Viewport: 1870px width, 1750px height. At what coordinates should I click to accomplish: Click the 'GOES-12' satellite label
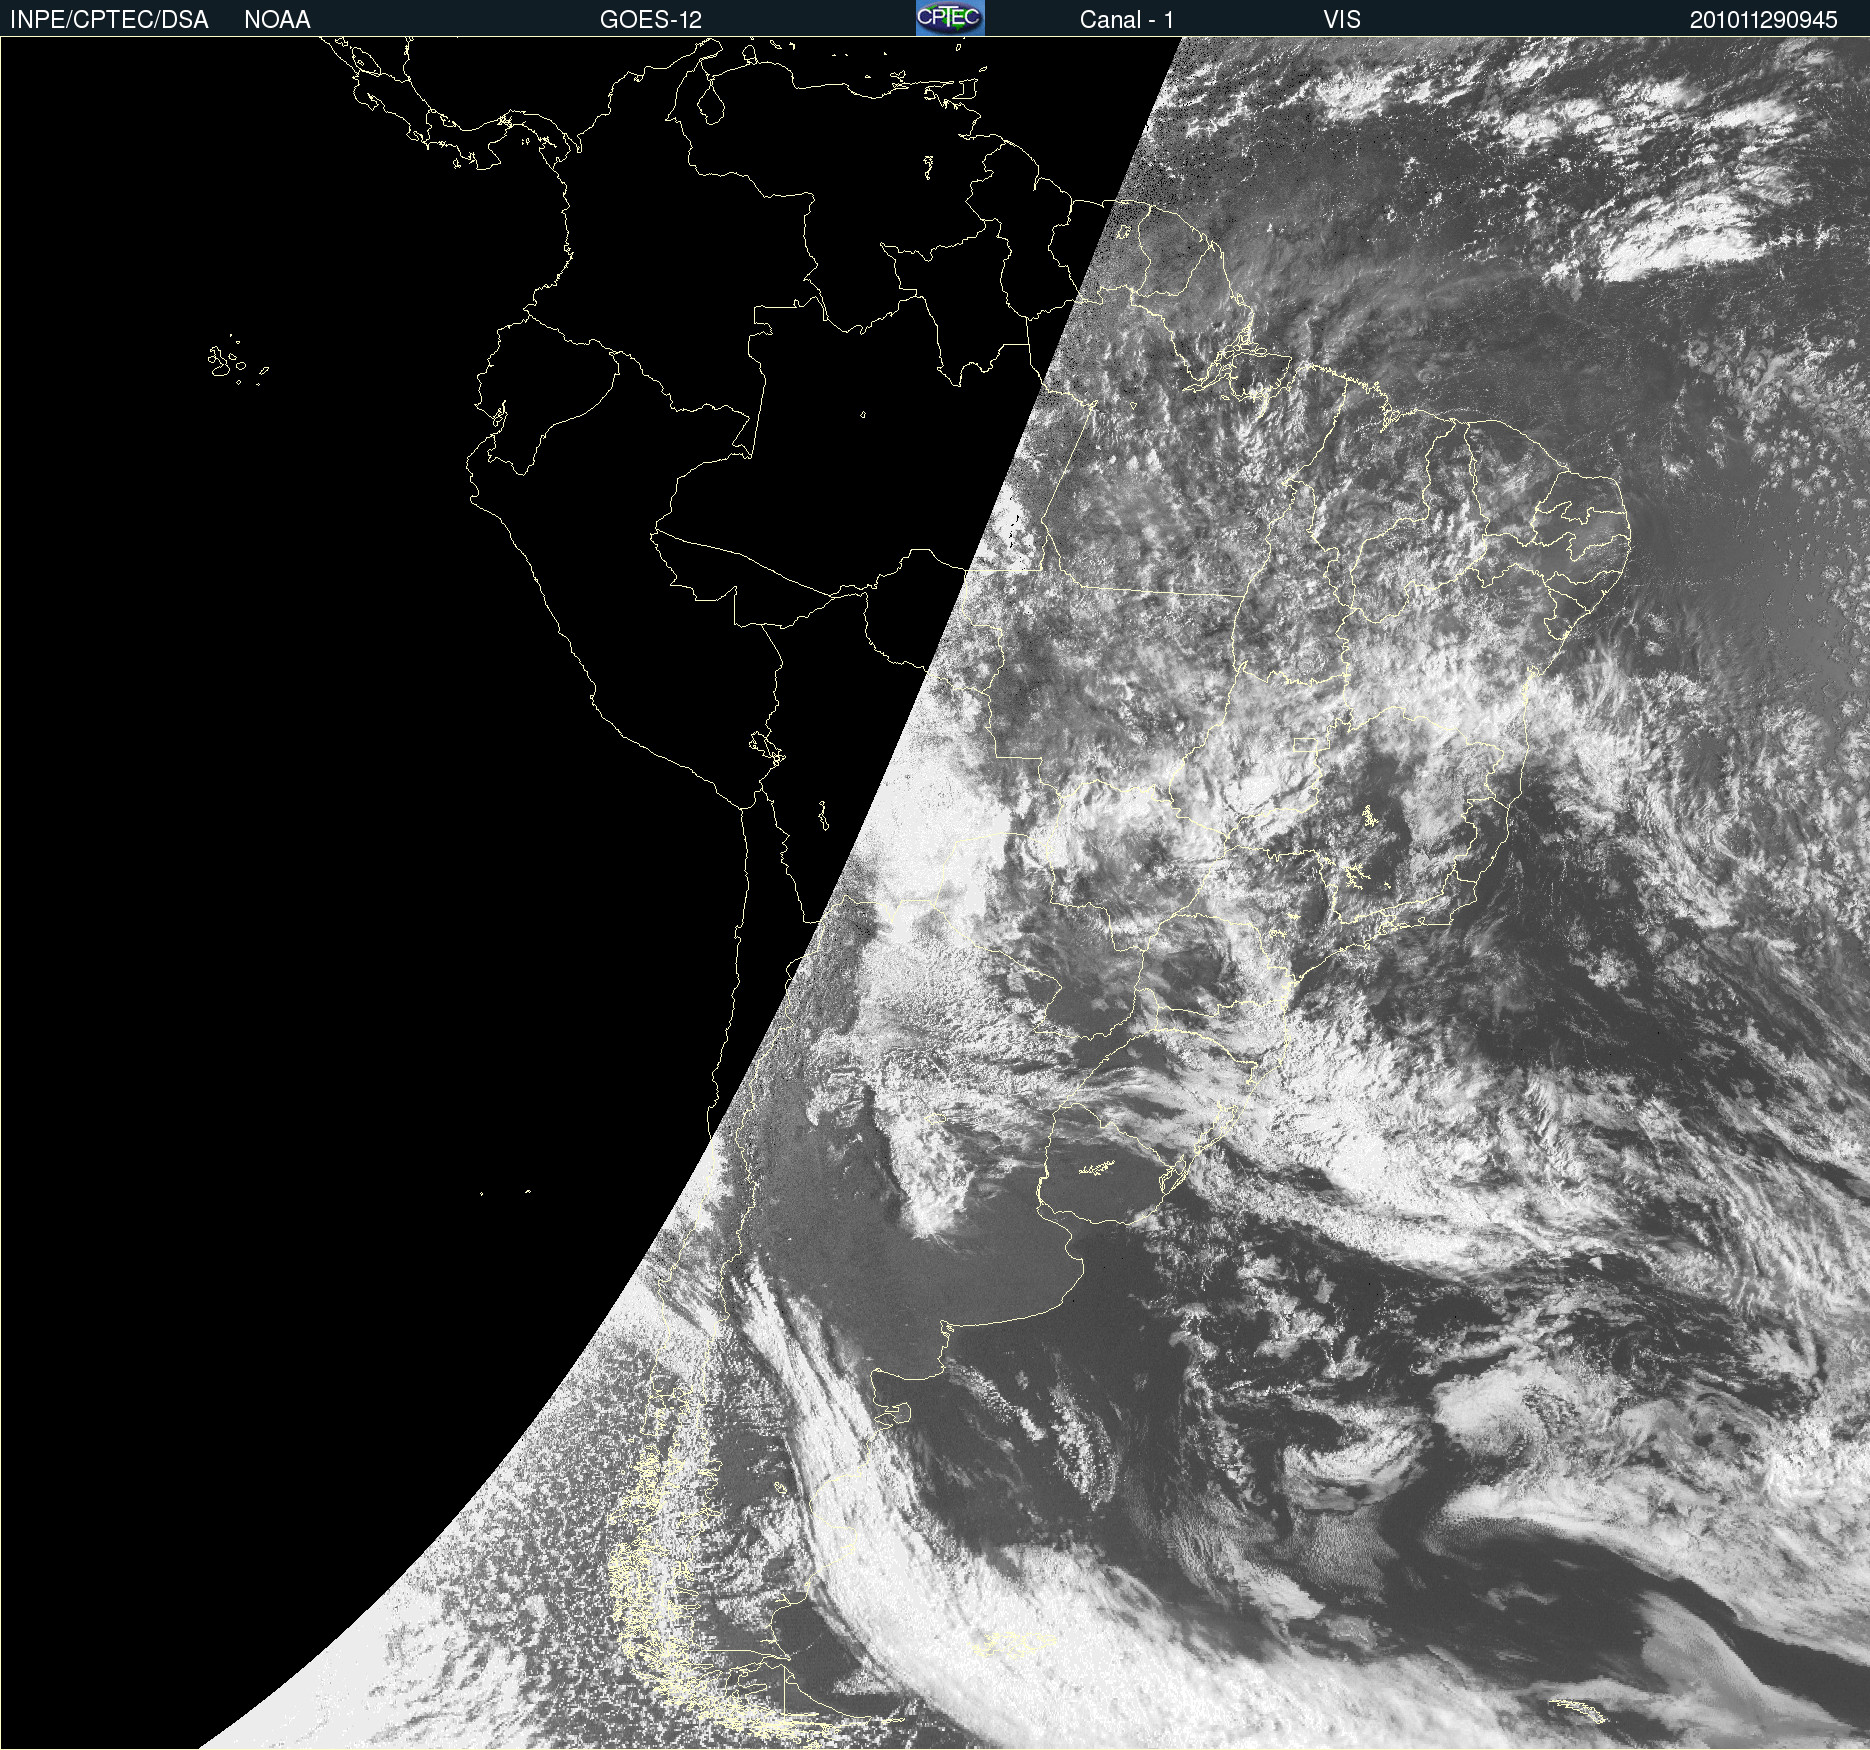pos(651,20)
